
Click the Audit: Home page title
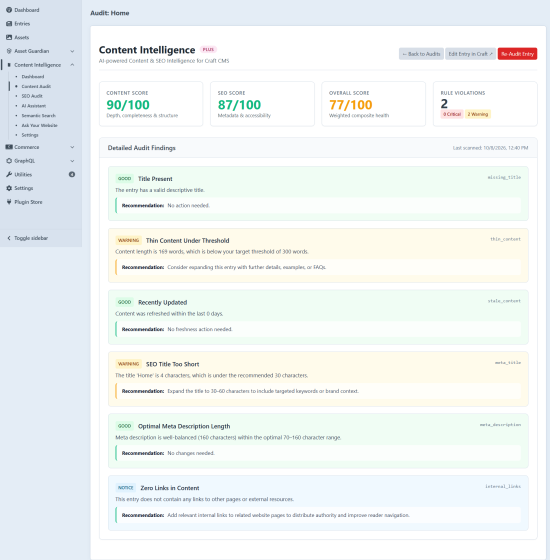click(110, 13)
